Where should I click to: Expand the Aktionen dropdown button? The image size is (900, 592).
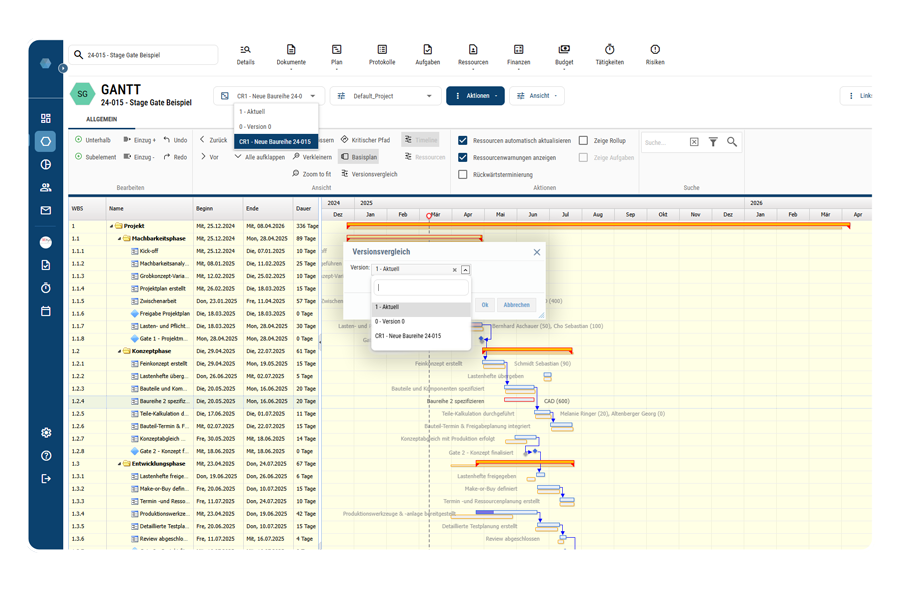(x=475, y=96)
